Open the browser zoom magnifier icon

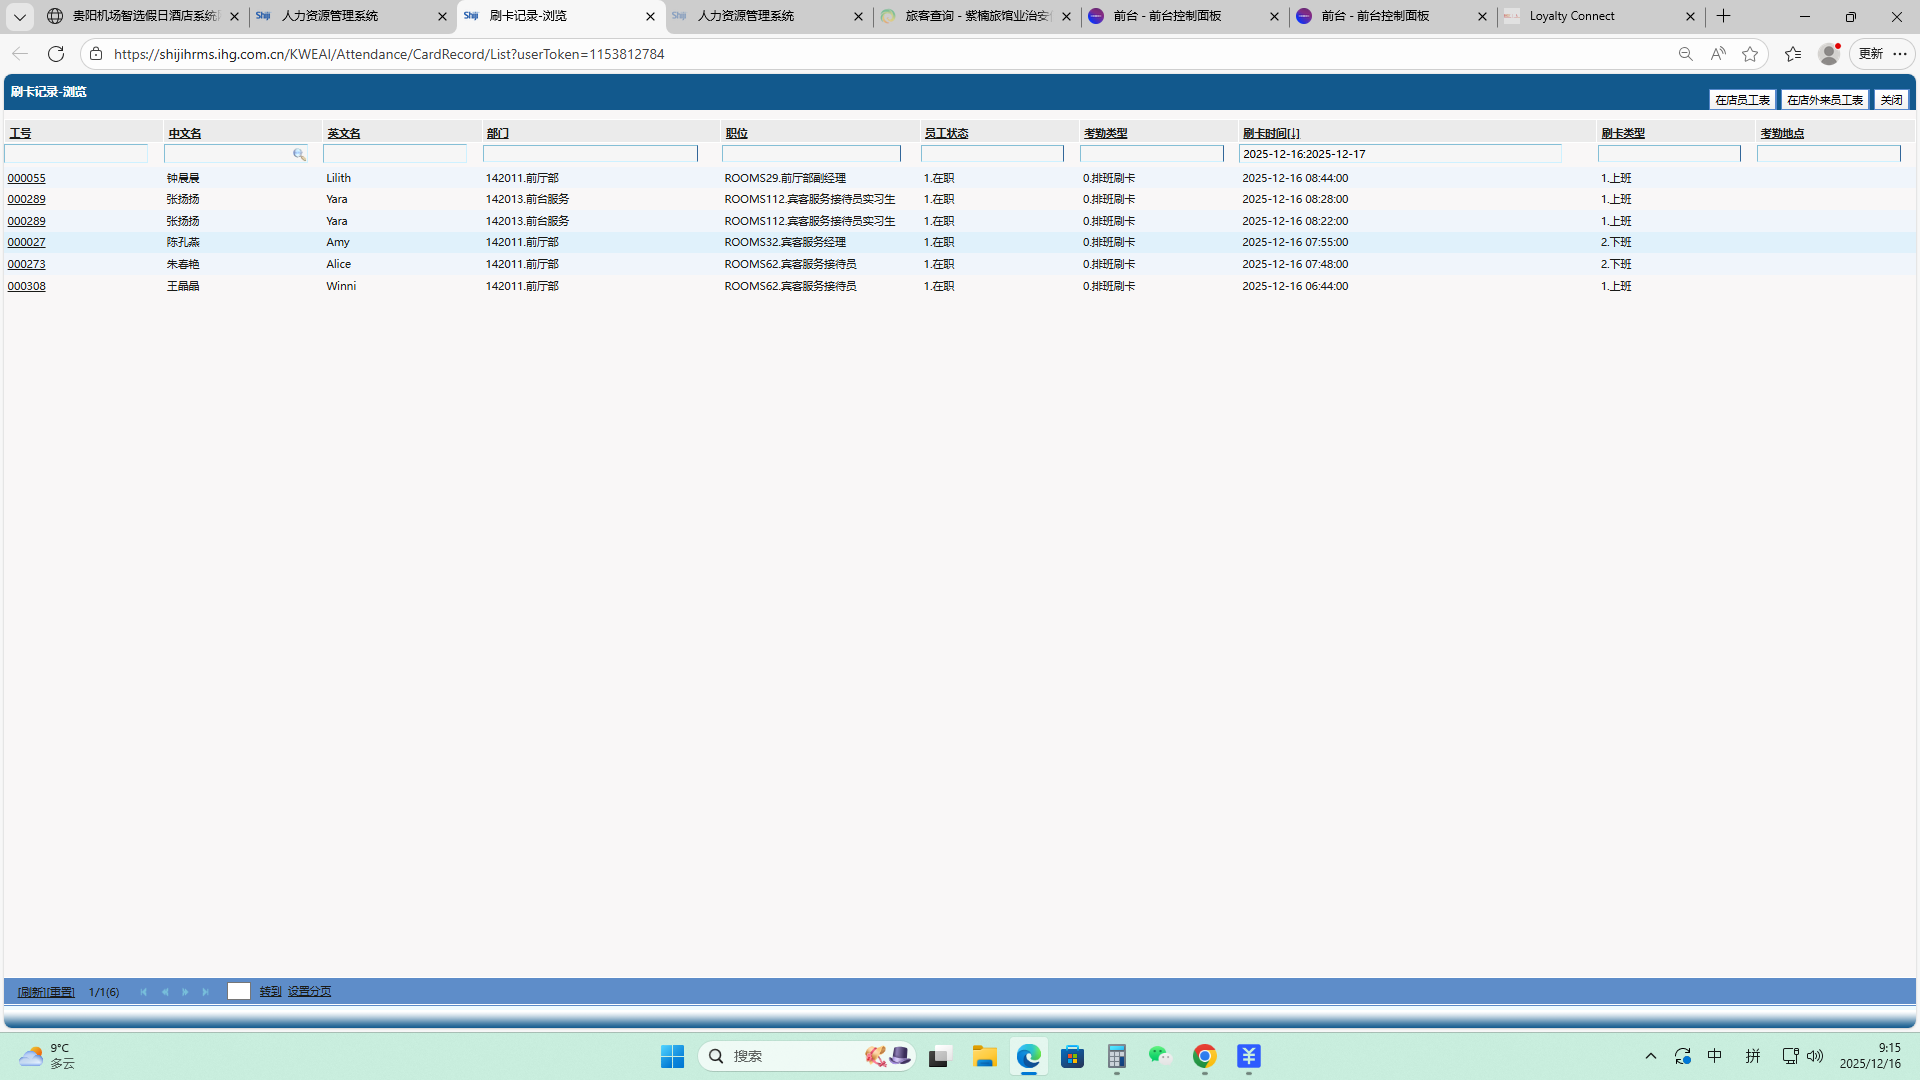[1686, 54]
